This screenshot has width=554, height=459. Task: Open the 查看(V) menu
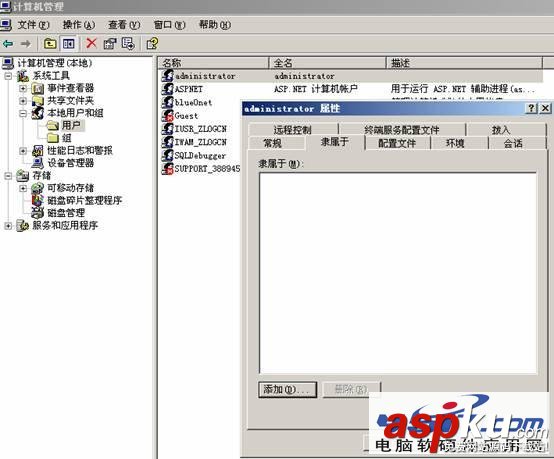[124, 25]
